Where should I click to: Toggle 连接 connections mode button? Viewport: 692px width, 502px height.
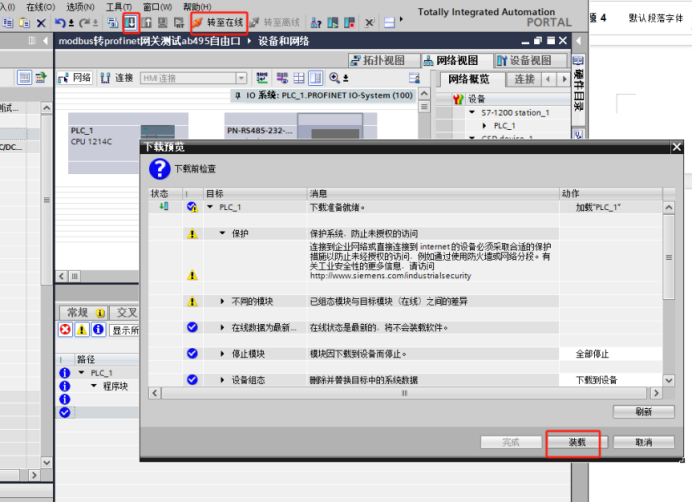[x=117, y=78]
